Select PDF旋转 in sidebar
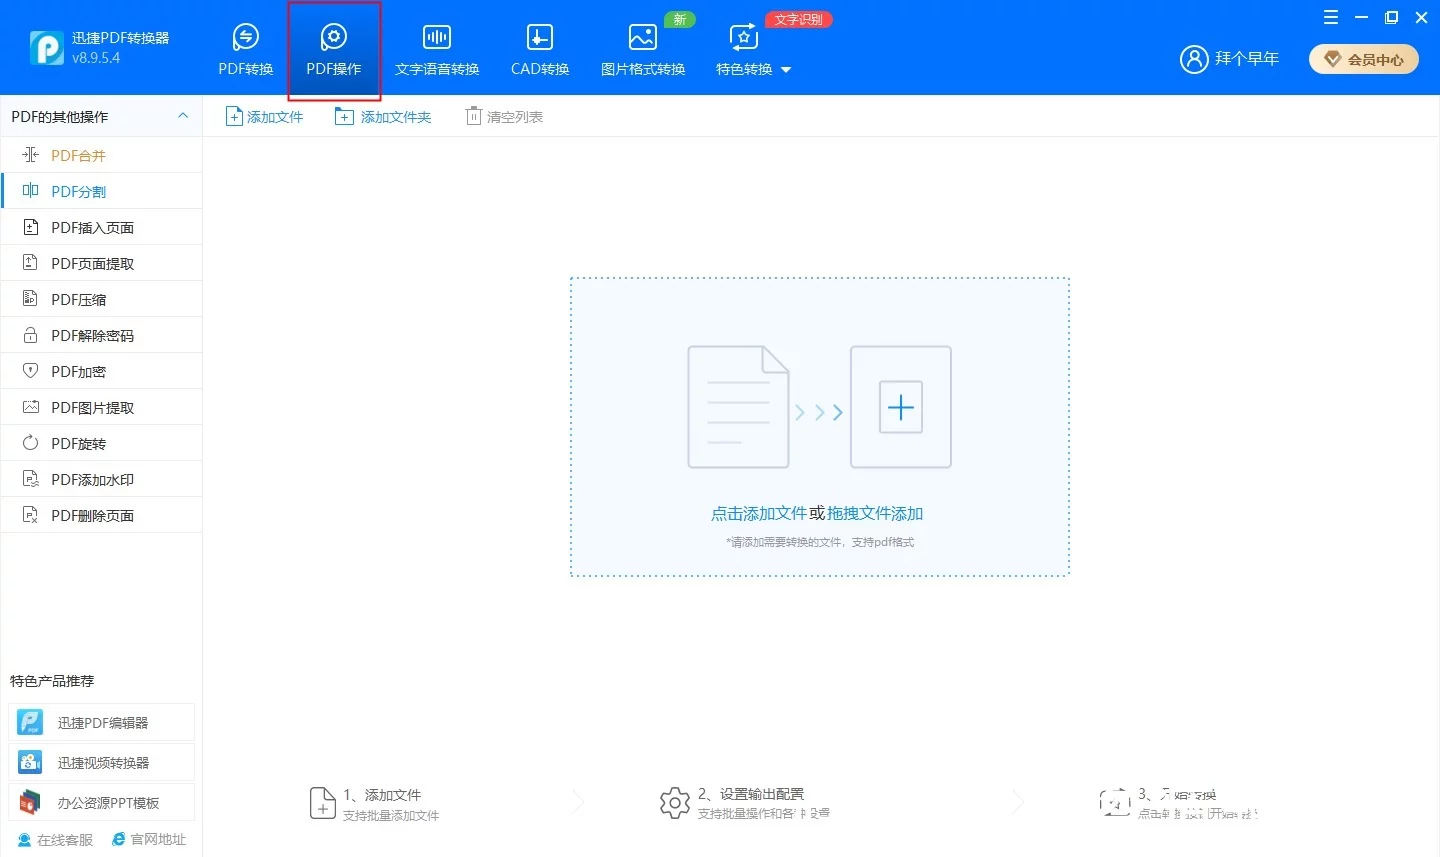 [x=101, y=443]
